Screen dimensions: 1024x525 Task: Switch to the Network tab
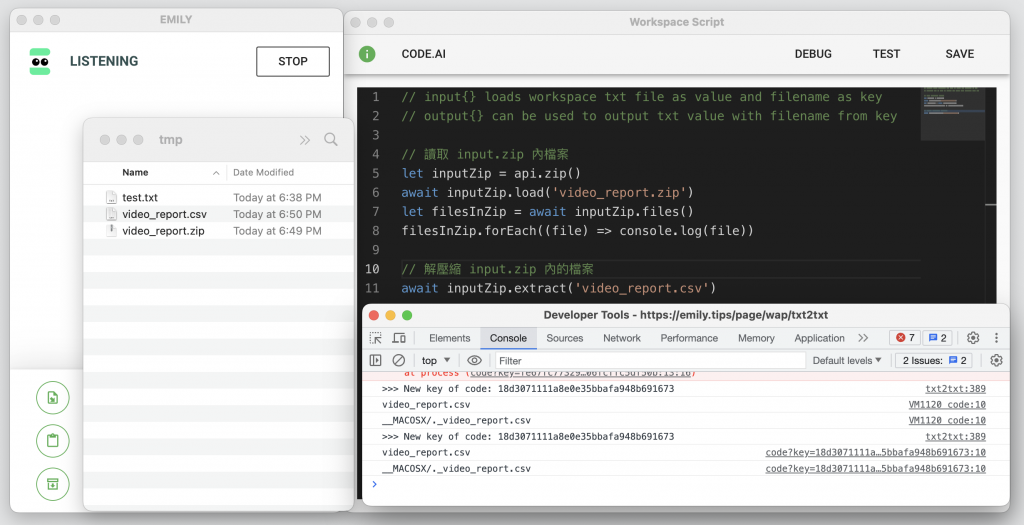(x=622, y=338)
